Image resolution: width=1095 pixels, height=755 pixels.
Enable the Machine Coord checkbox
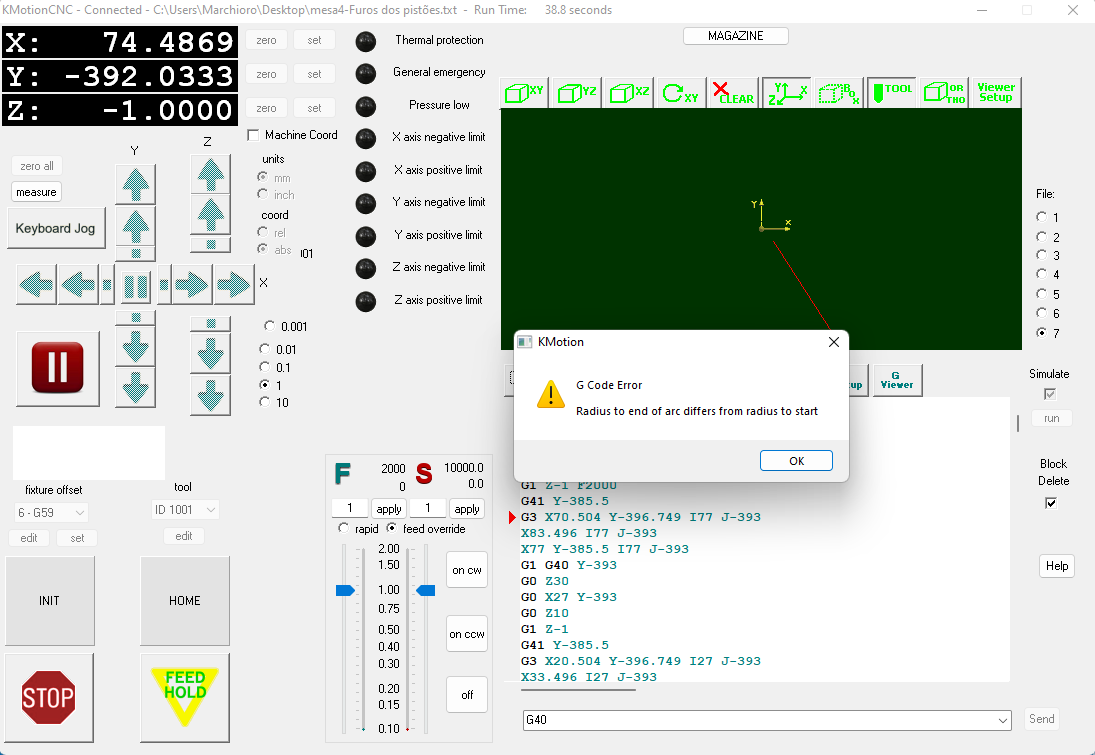[254, 135]
